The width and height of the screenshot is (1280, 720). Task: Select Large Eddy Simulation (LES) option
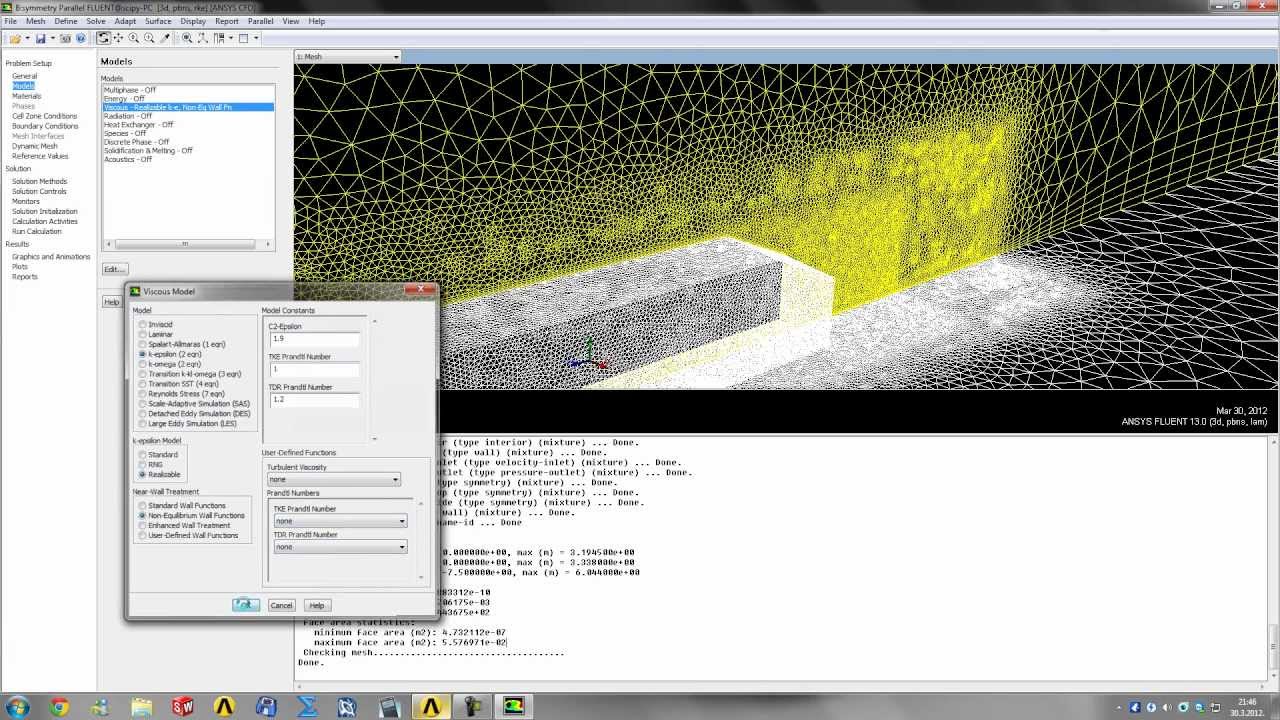point(143,424)
